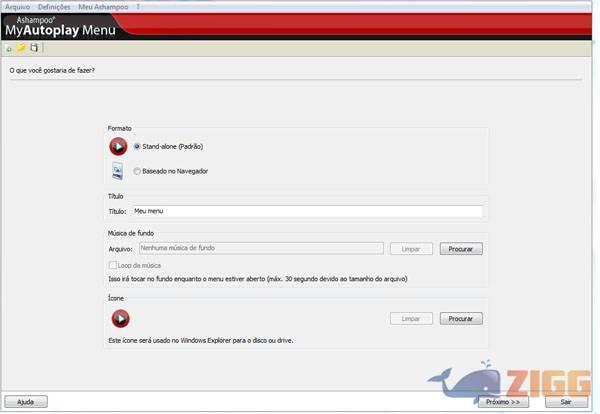This screenshot has height=414, width=600.
Task: Click Limpar in Música de fundo
Action: 411,249
